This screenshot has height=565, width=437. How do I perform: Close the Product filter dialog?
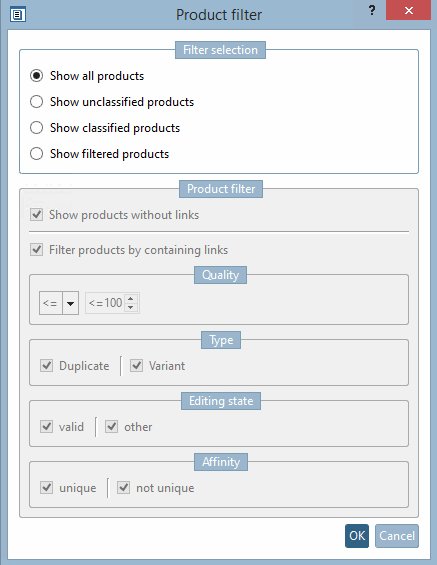409,10
